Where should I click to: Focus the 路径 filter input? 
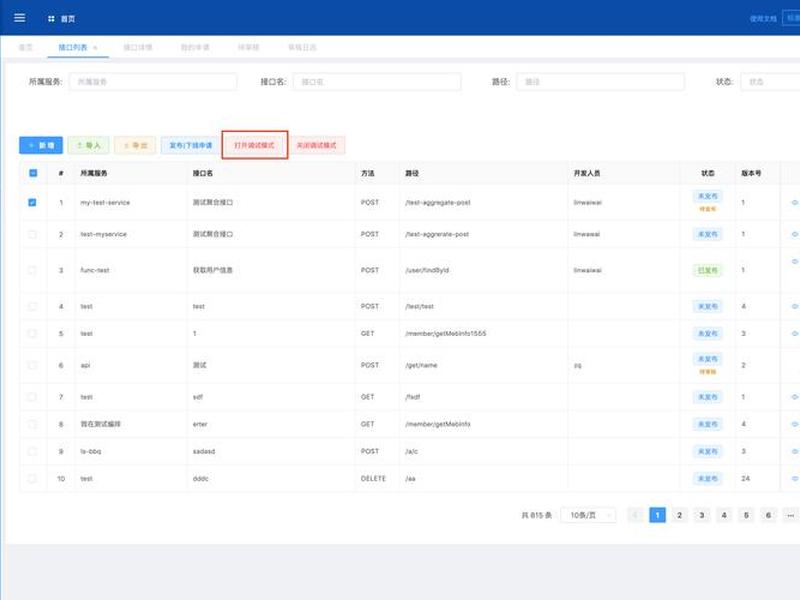pos(601,82)
